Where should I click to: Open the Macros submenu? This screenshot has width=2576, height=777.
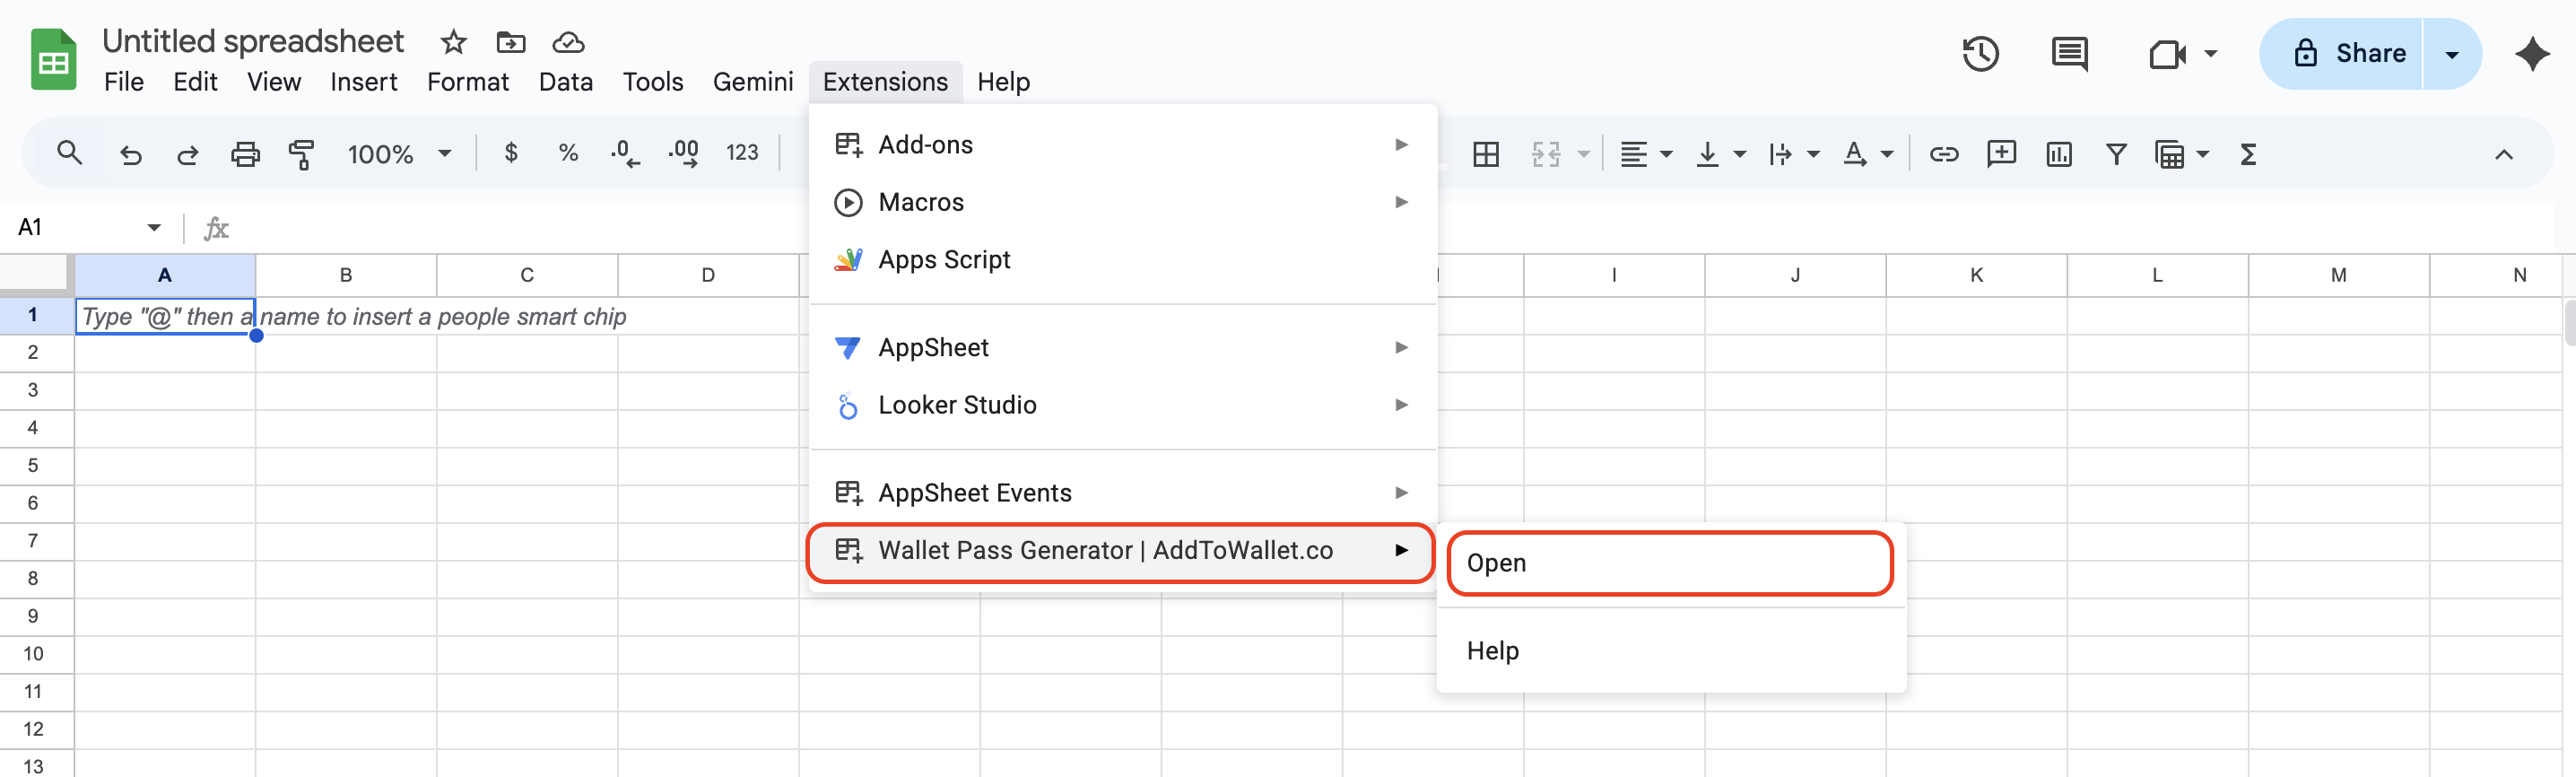click(x=1122, y=203)
